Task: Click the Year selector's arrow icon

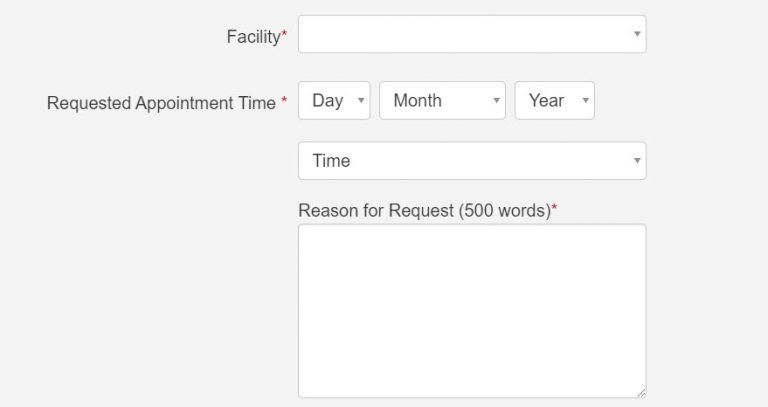Action: pyautogui.click(x=585, y=100)
